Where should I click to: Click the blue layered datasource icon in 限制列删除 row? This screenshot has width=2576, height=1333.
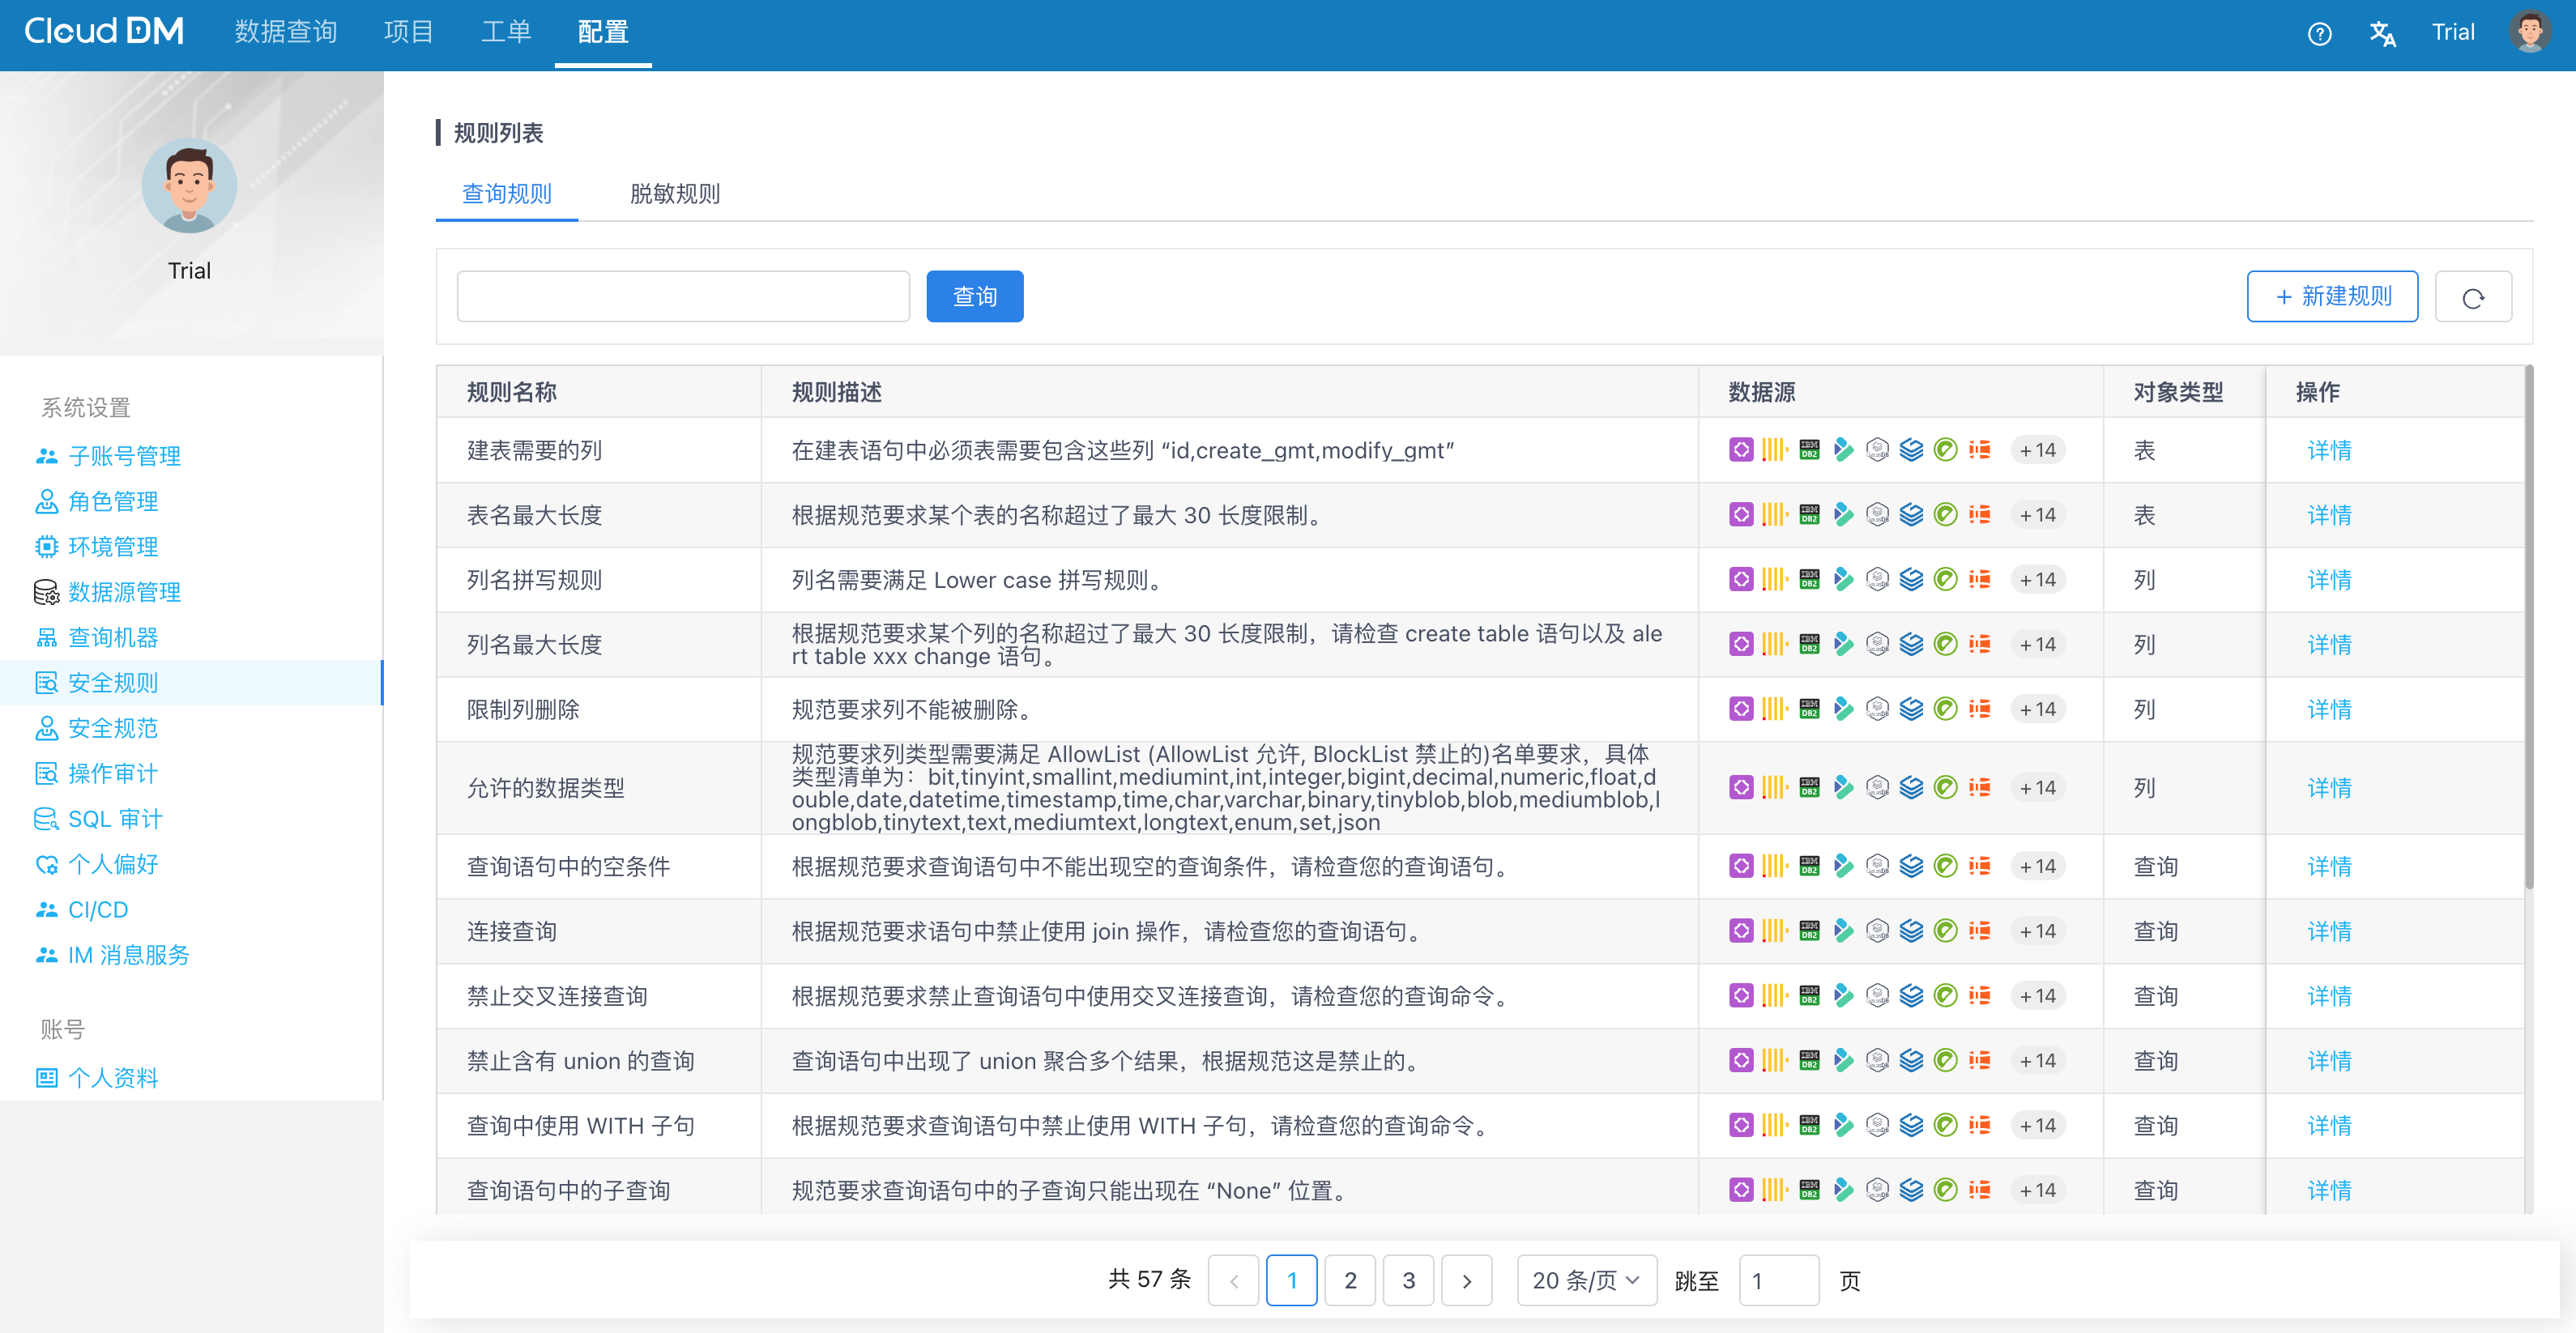coord(1911,709)
